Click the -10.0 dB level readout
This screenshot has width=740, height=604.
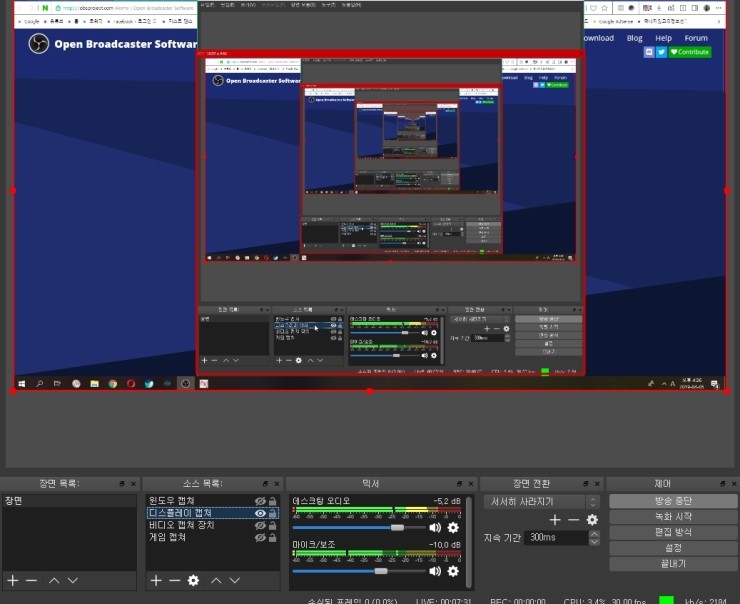point(445,545)
